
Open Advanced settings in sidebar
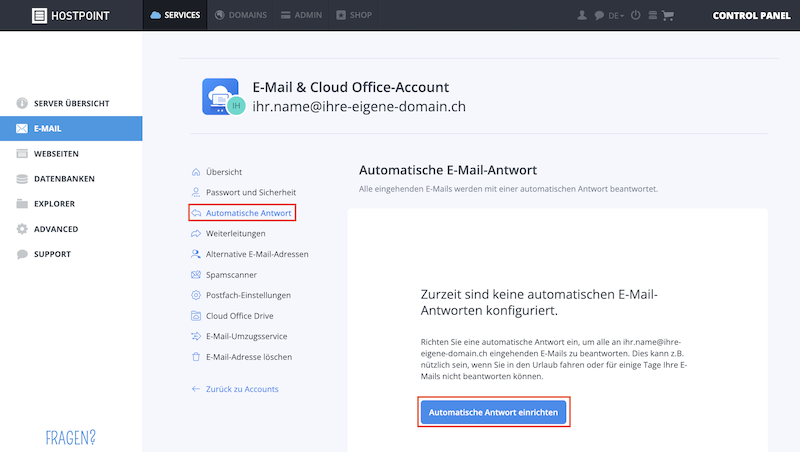pyautogui.click(x=71, y=229)
